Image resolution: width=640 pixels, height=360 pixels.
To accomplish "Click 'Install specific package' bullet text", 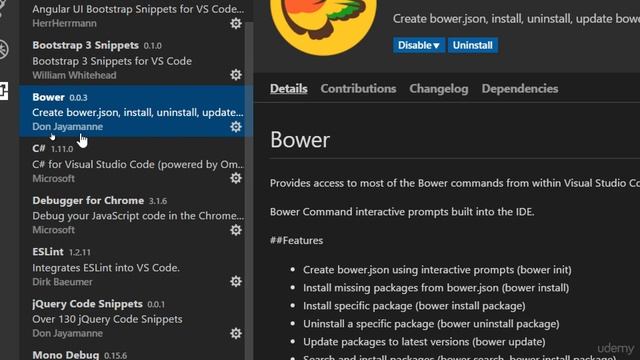I will [x=414, y=306].
